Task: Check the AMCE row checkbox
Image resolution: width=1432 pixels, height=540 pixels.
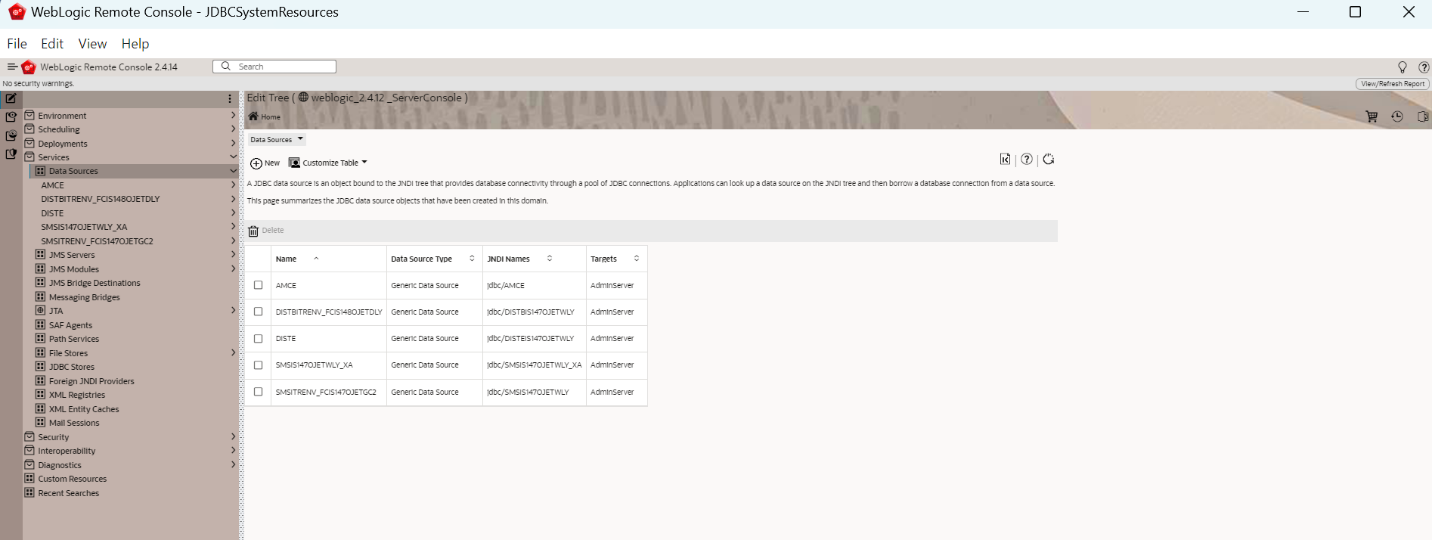Action: tap(258, 285)
